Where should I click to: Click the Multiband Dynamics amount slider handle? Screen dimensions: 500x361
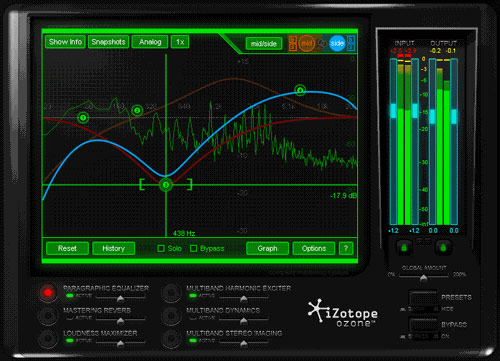point(244,321)
